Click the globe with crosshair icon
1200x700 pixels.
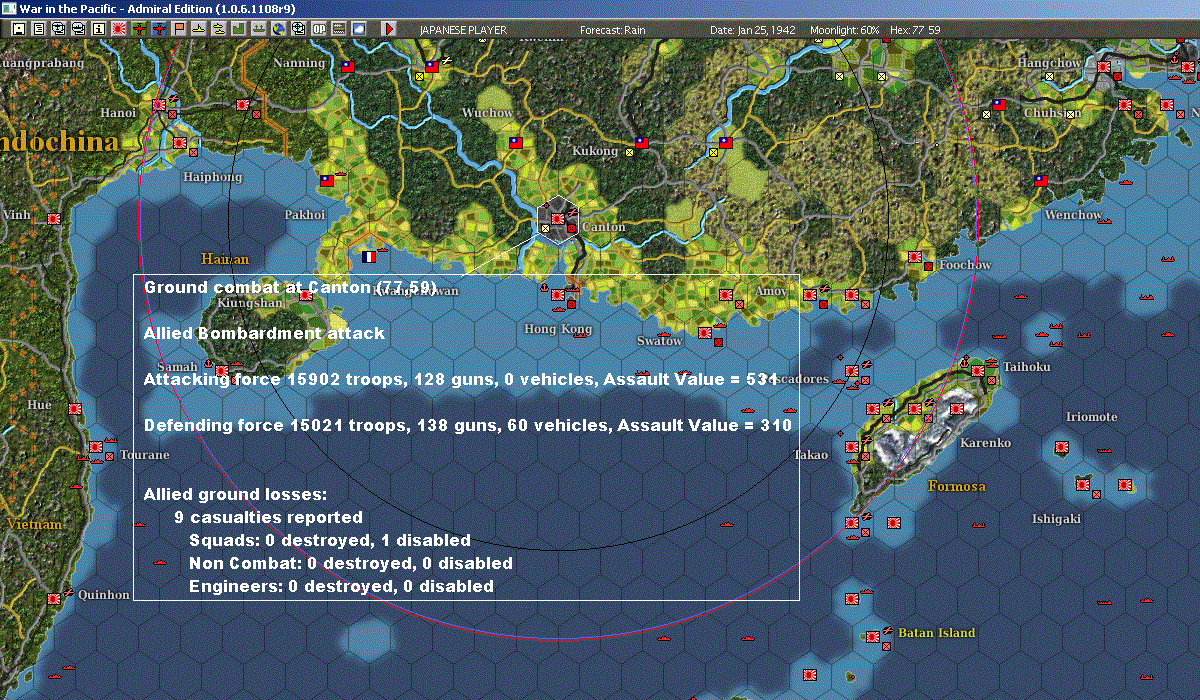click(298, 29)
